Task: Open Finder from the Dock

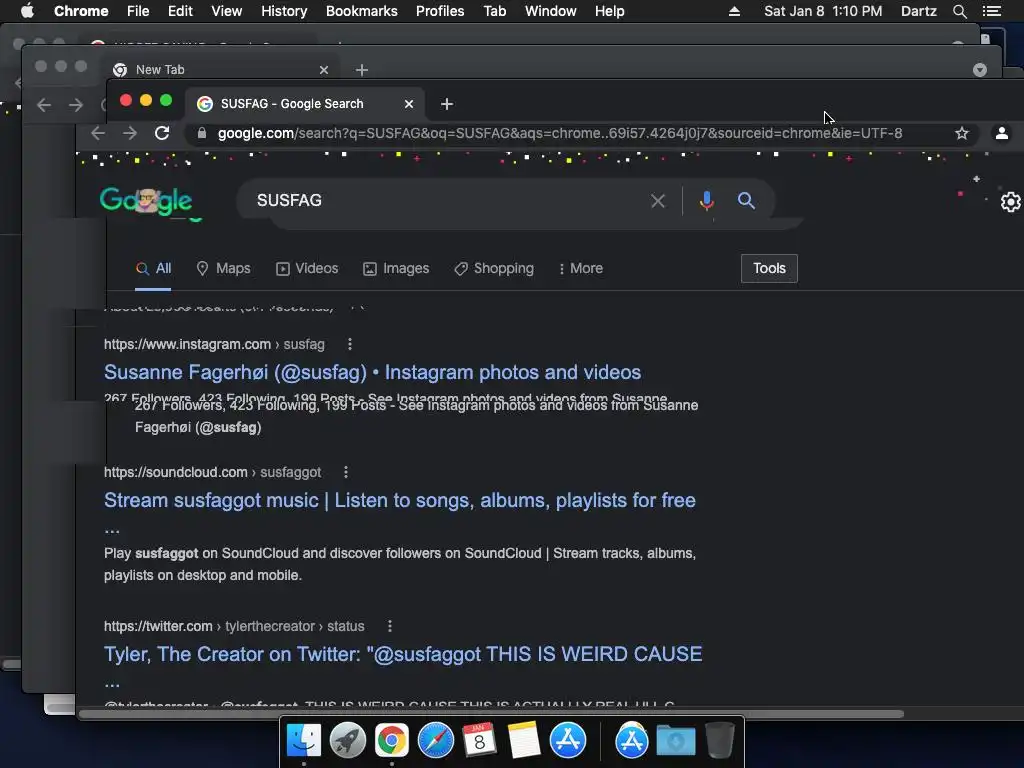Action: pos(304,741)
